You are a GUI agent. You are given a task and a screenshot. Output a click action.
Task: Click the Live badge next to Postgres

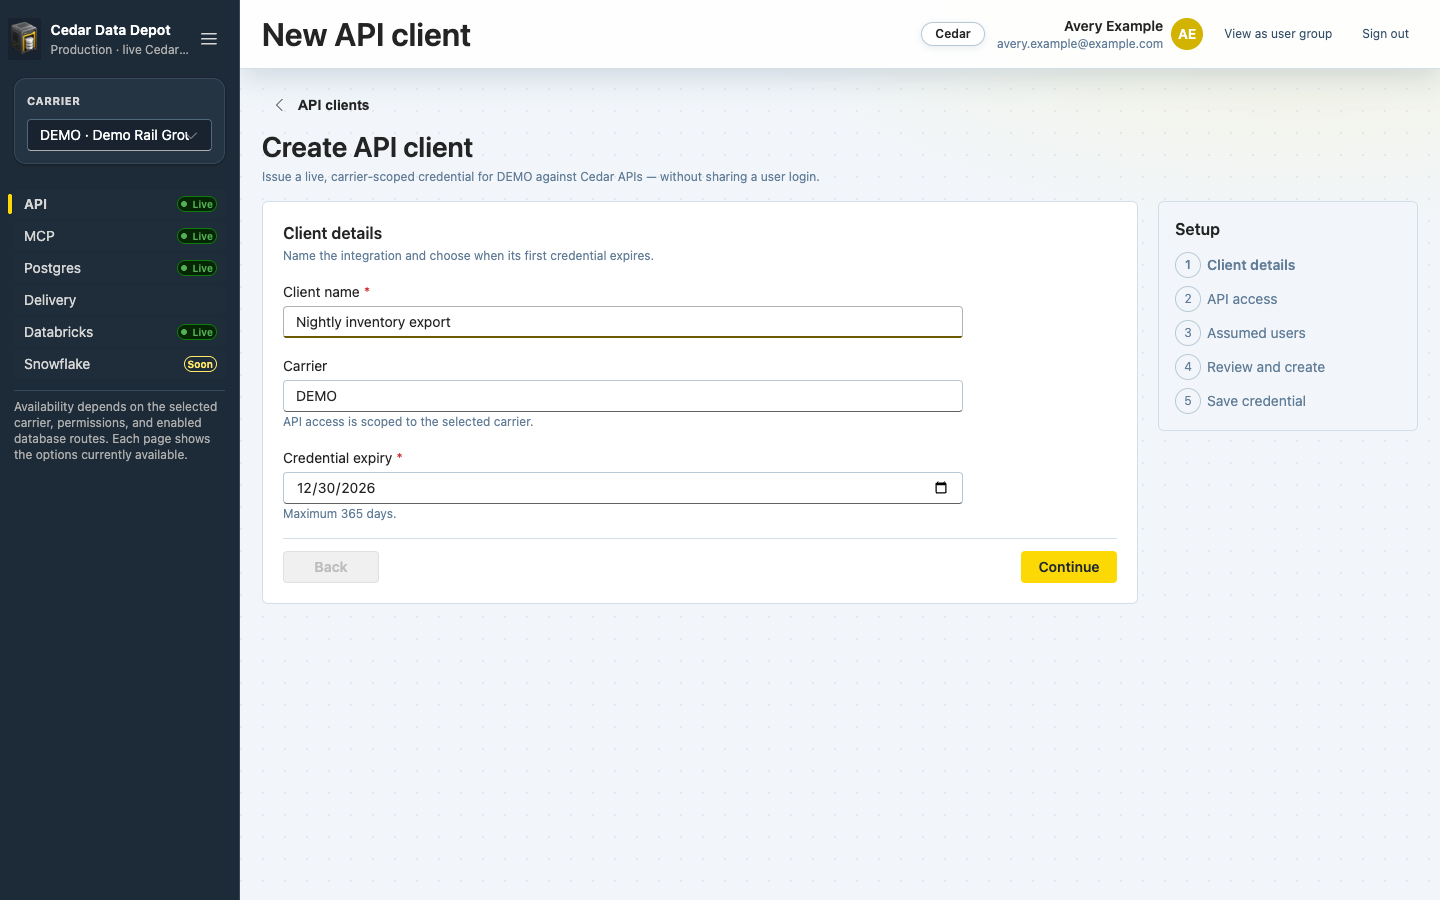tap(197, 268)
